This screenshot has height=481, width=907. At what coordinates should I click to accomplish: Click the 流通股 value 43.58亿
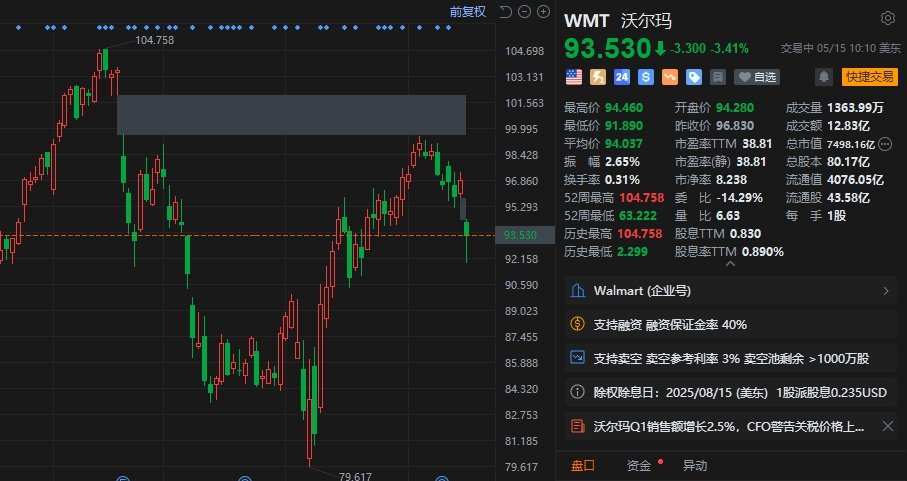point(848,198)
